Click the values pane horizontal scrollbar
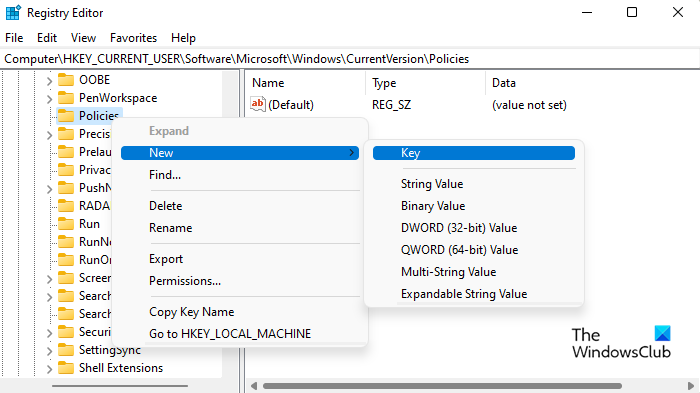The height and width of the screenshot is (393, 700). point(442,386)
